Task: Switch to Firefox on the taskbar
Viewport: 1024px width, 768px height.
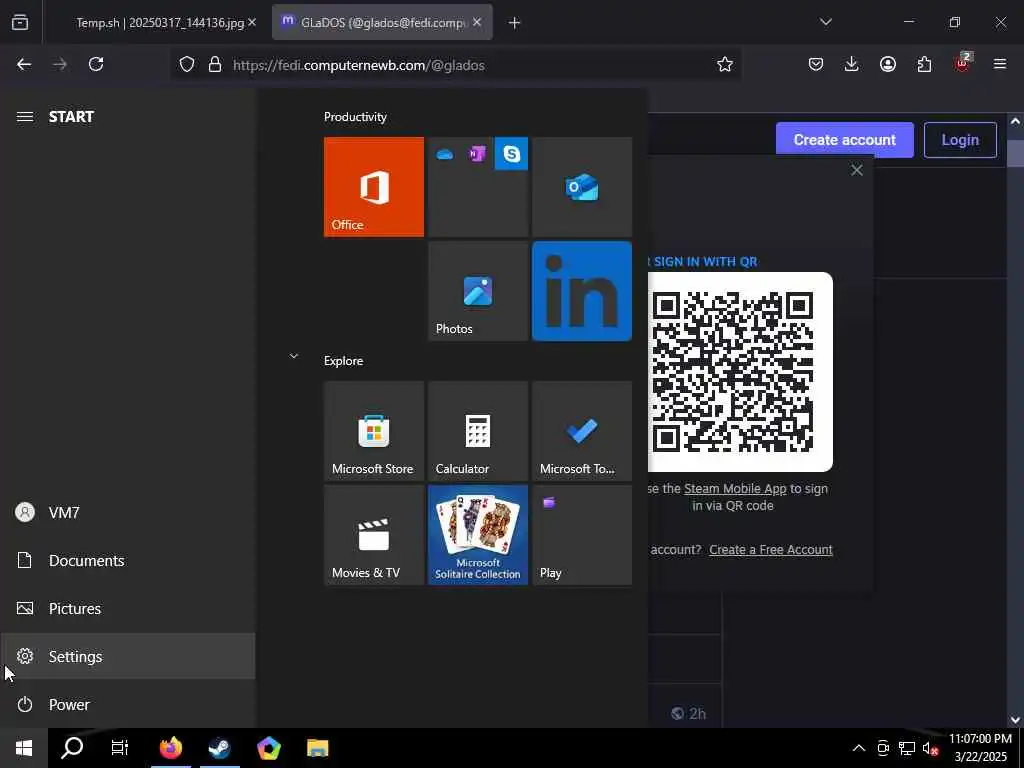Action: point(170,748)
